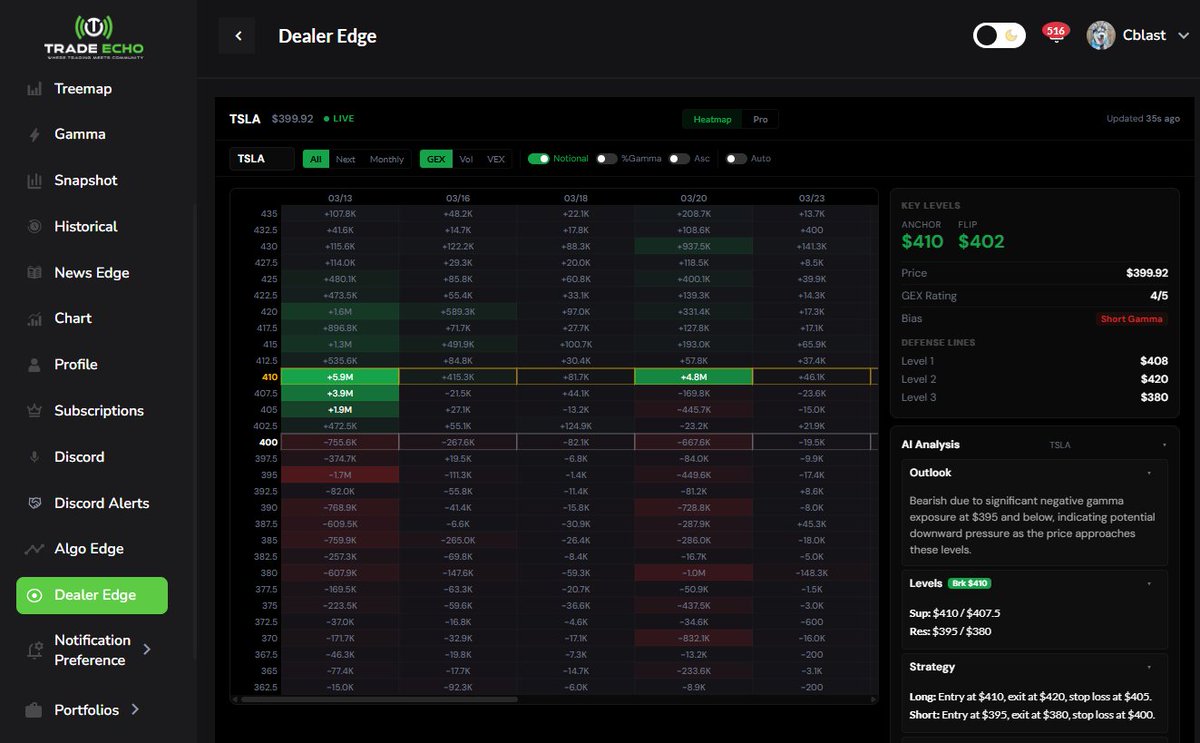
Task: Click the $402 flip value
Action: (981, 241)
